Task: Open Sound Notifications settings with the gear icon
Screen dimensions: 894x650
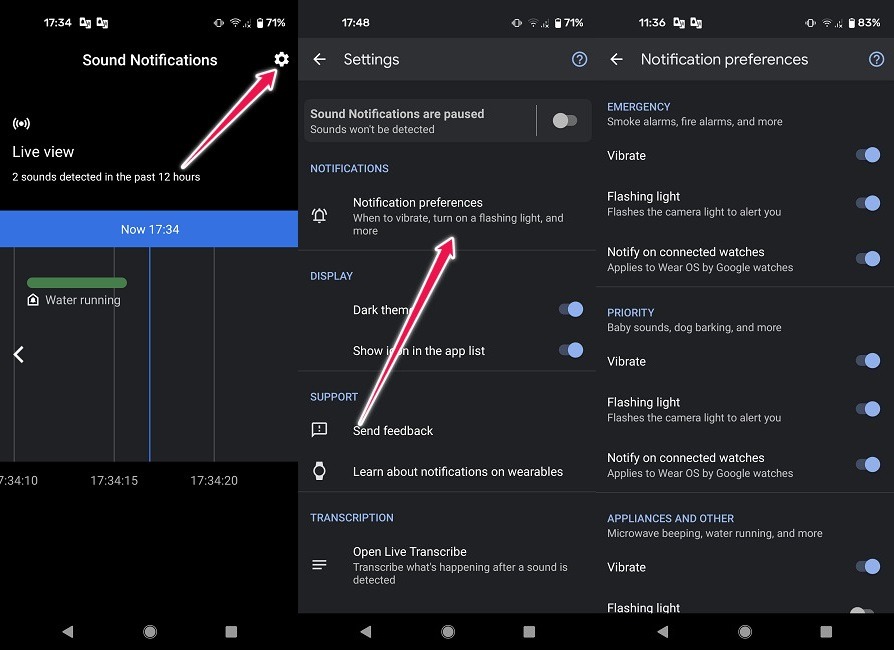Action: 280,60
